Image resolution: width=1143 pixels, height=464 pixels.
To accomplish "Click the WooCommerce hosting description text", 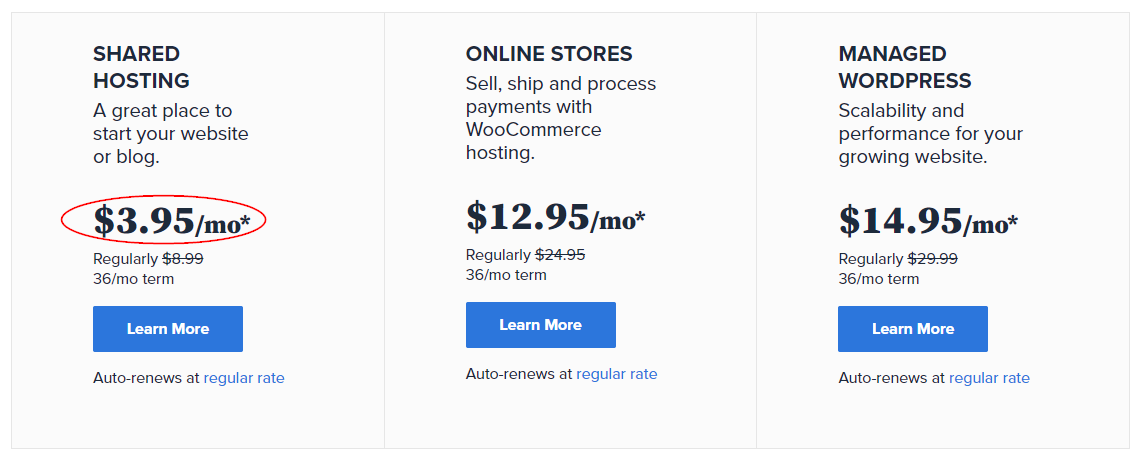I will click(x=560, y=118).
